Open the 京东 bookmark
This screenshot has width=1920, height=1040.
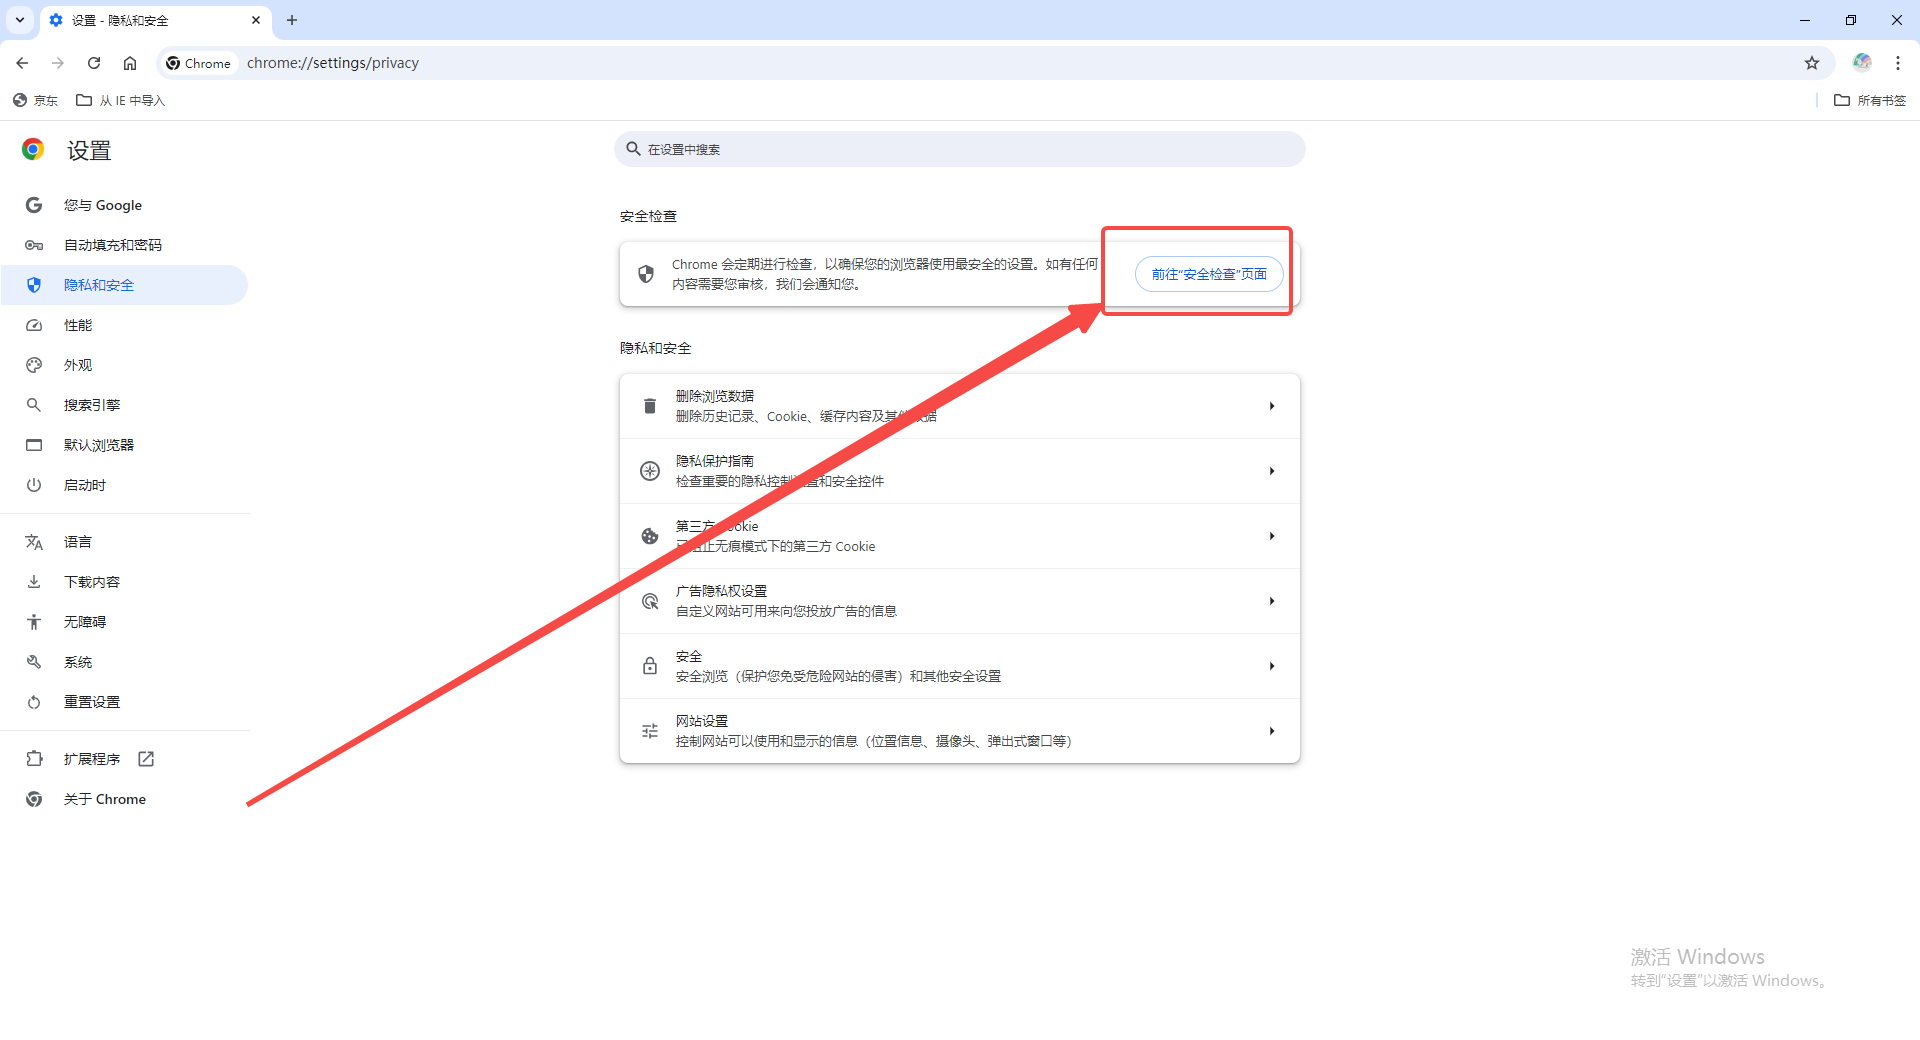click(x=36, y=100)
